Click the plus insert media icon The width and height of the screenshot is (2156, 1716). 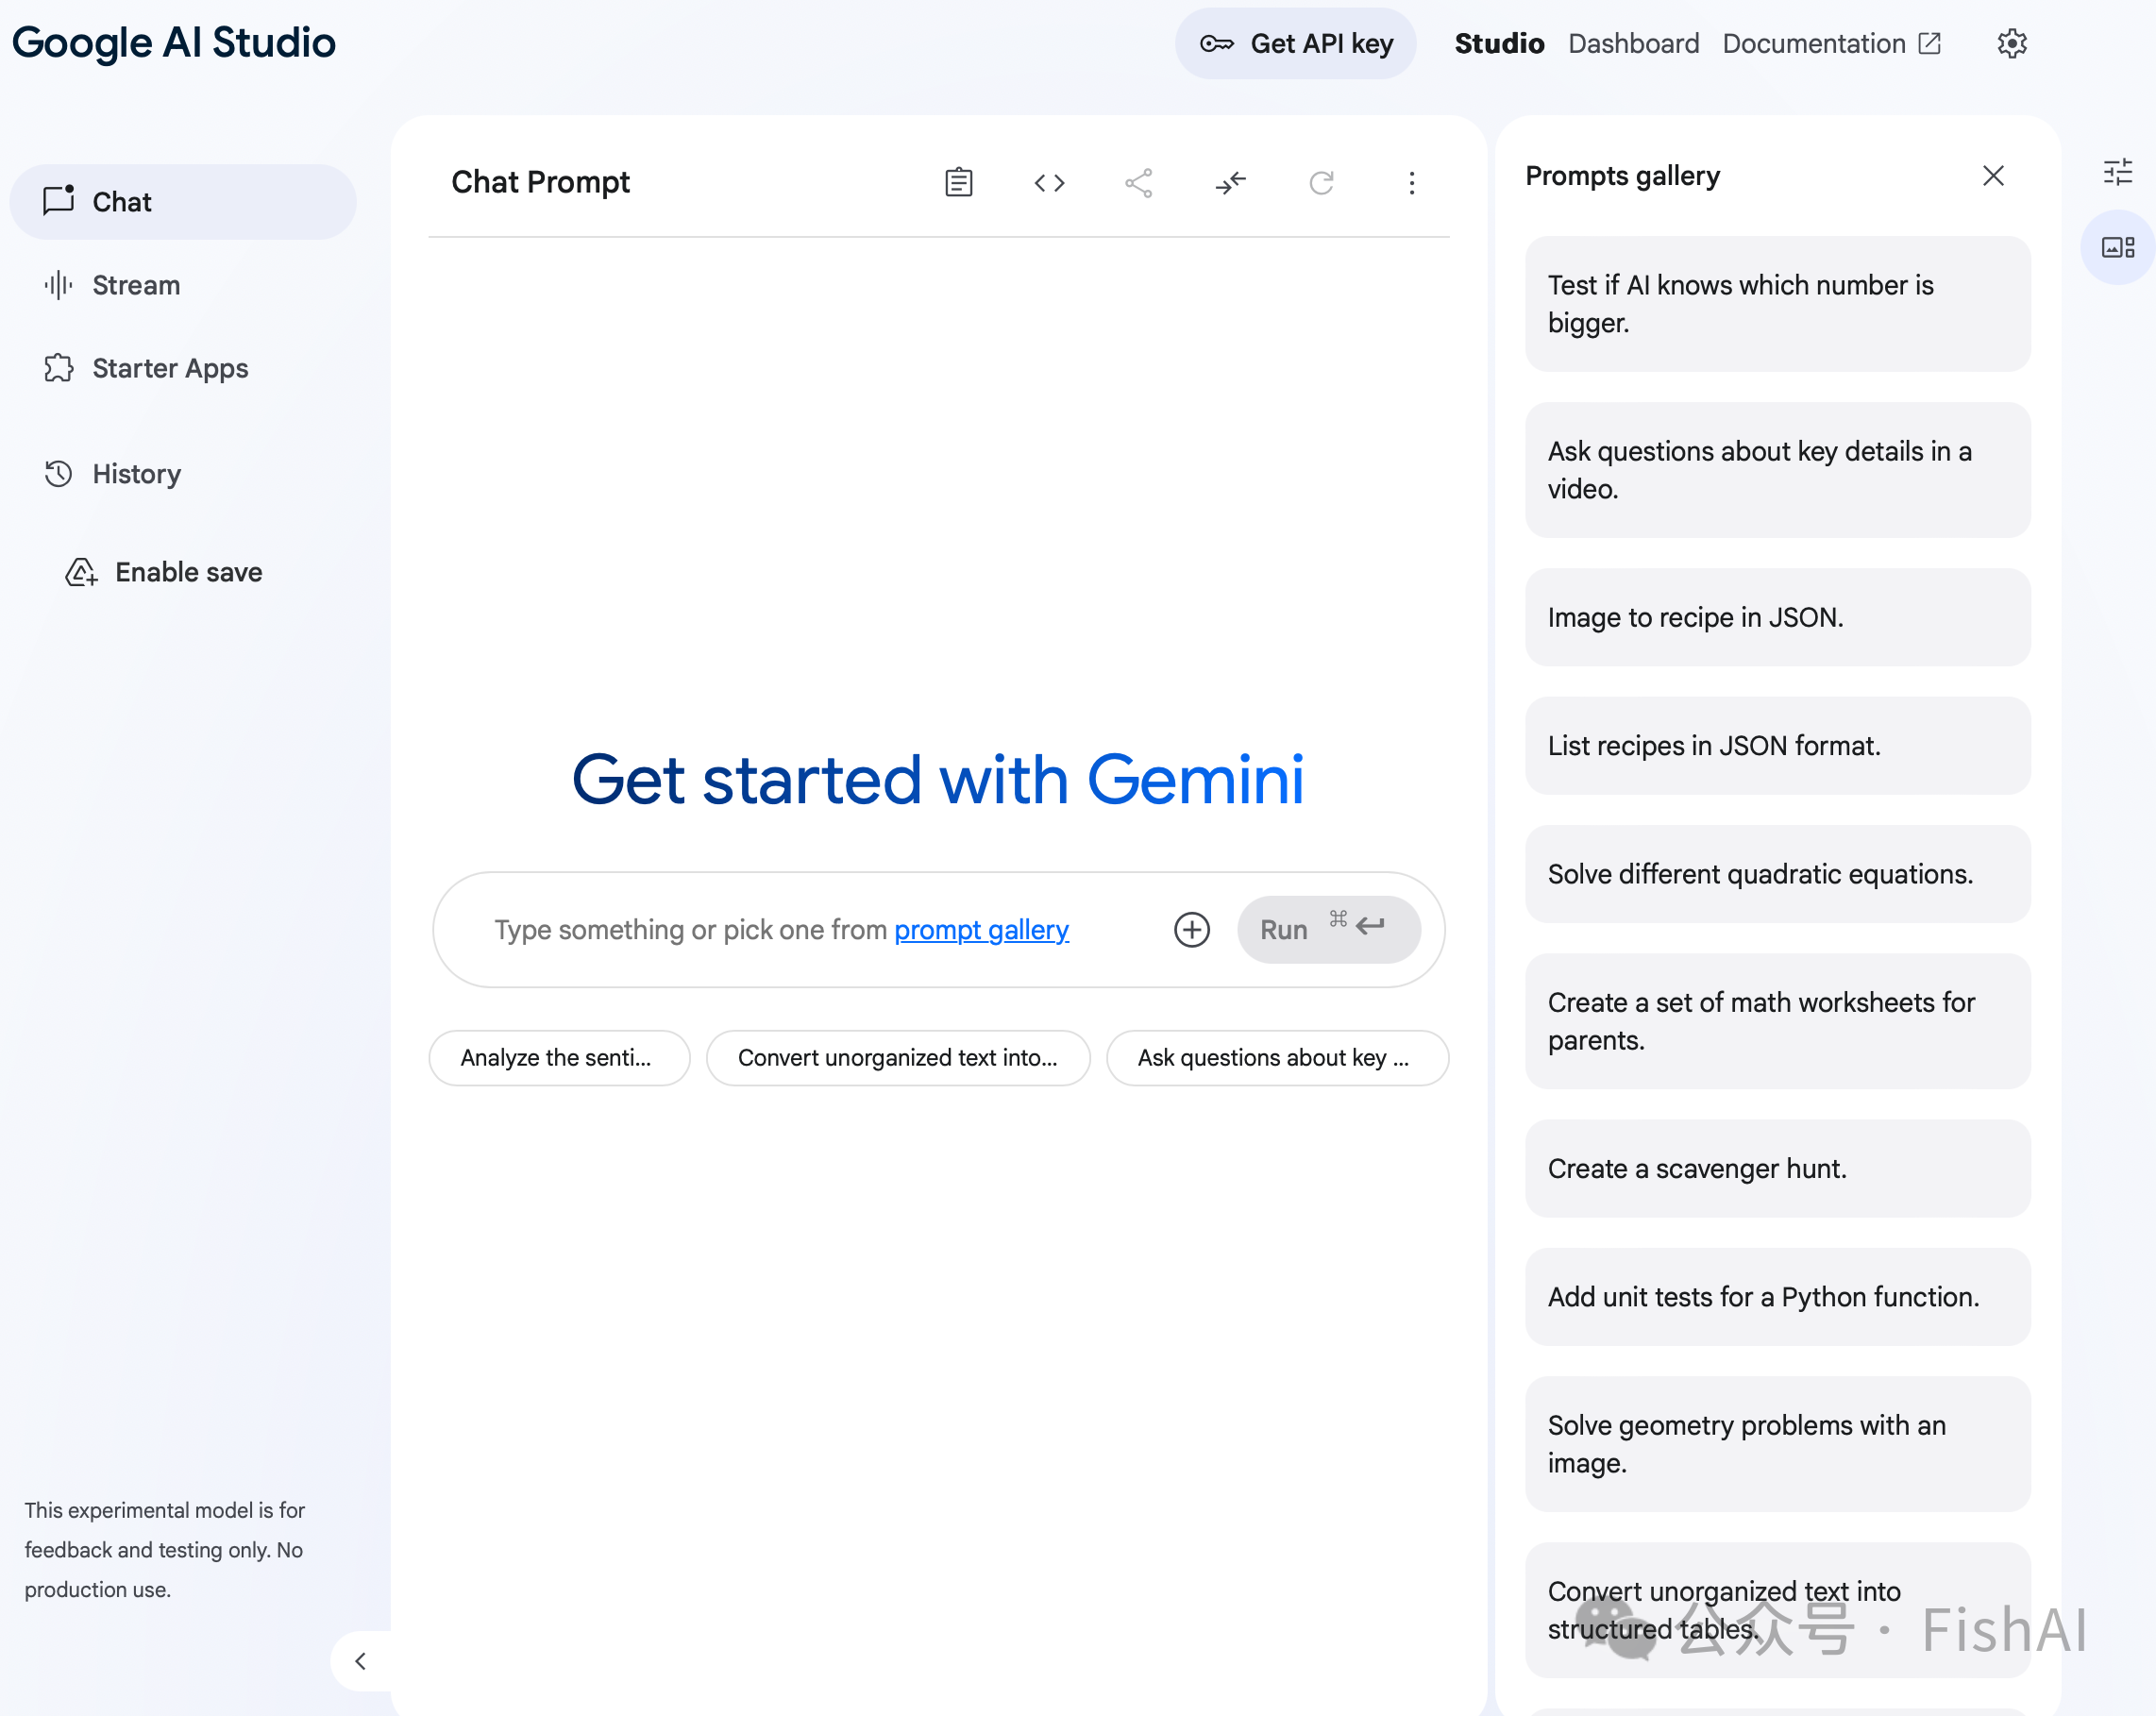(1191, 929)
